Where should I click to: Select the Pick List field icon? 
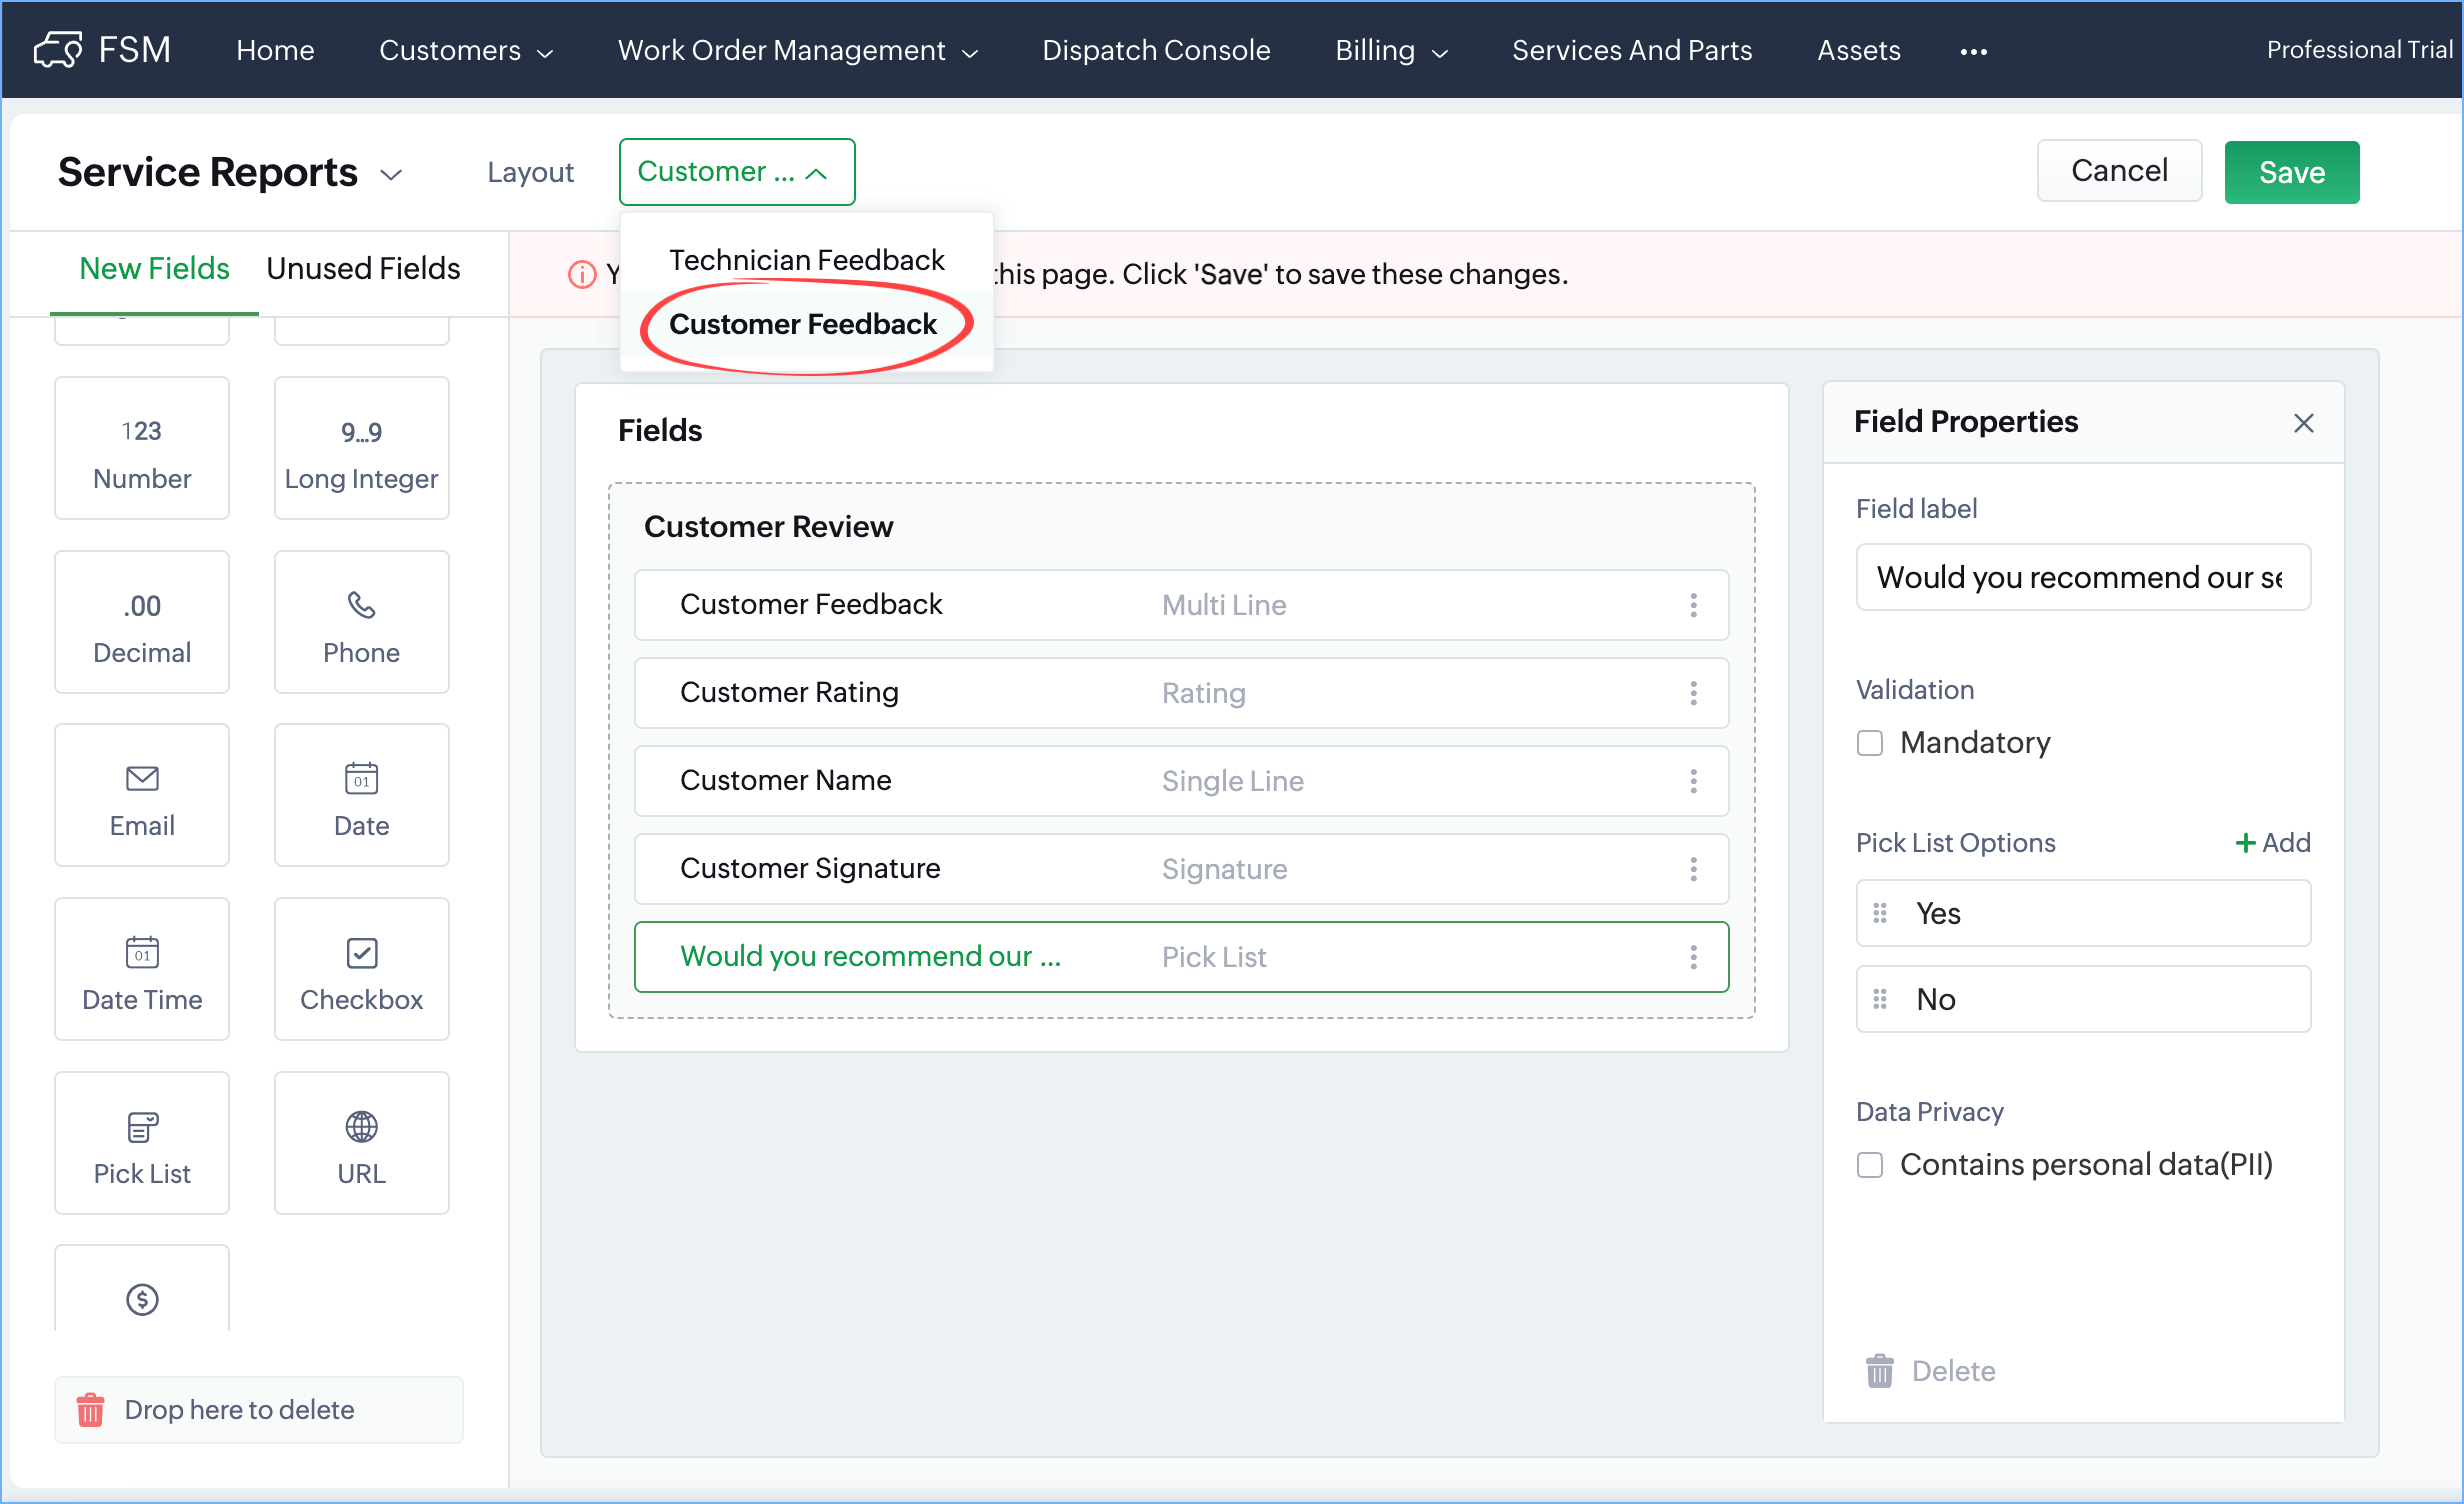pyautogui.click(x=142, y=1127)
